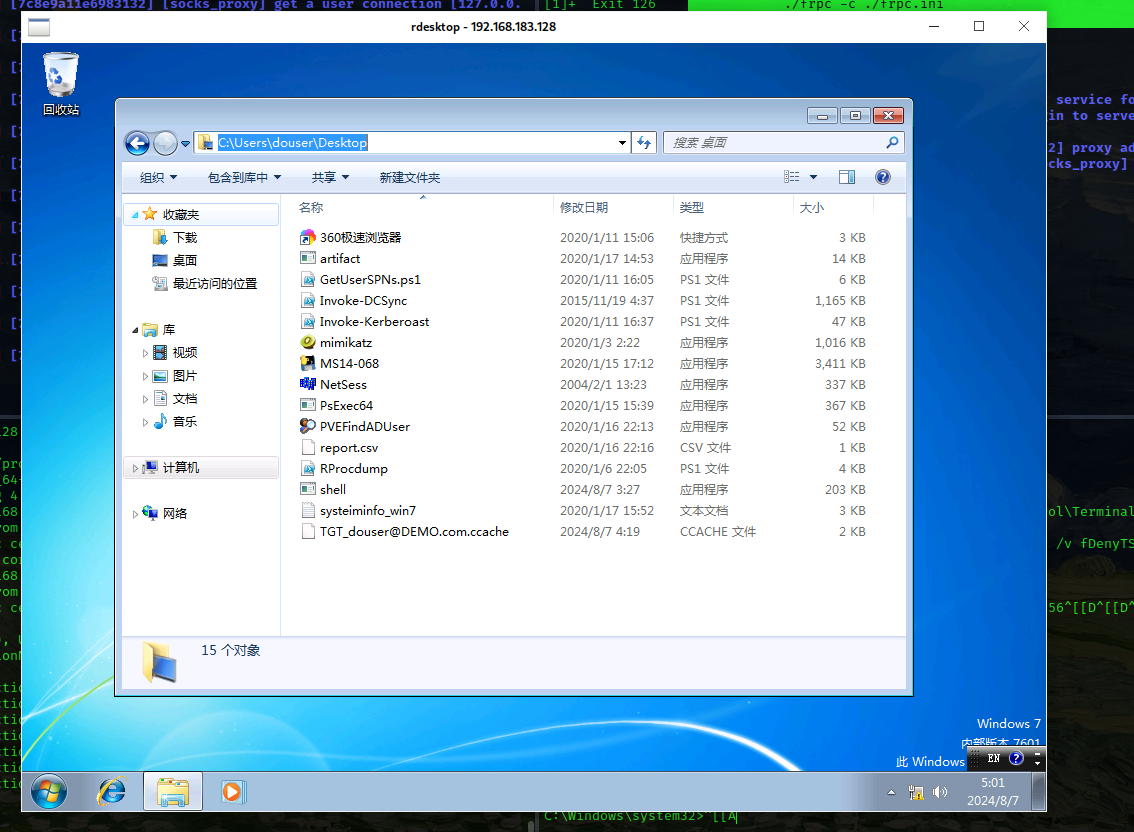
Task: Toggle the preview pane button
Action: [x=847, y=177]
